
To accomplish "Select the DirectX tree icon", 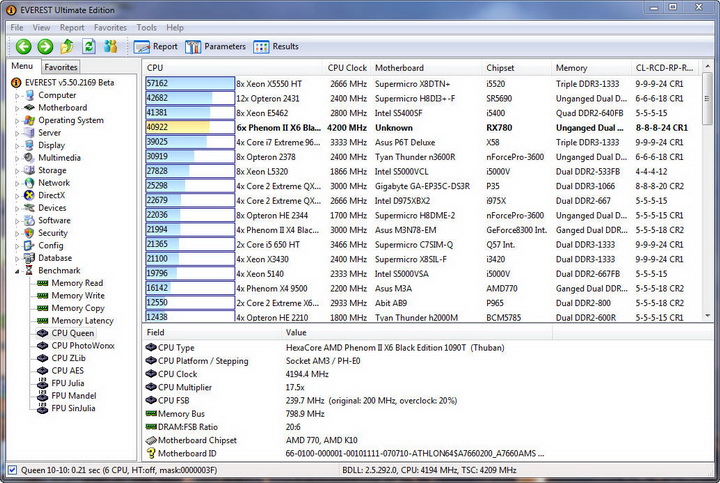I will pos(30,195).
